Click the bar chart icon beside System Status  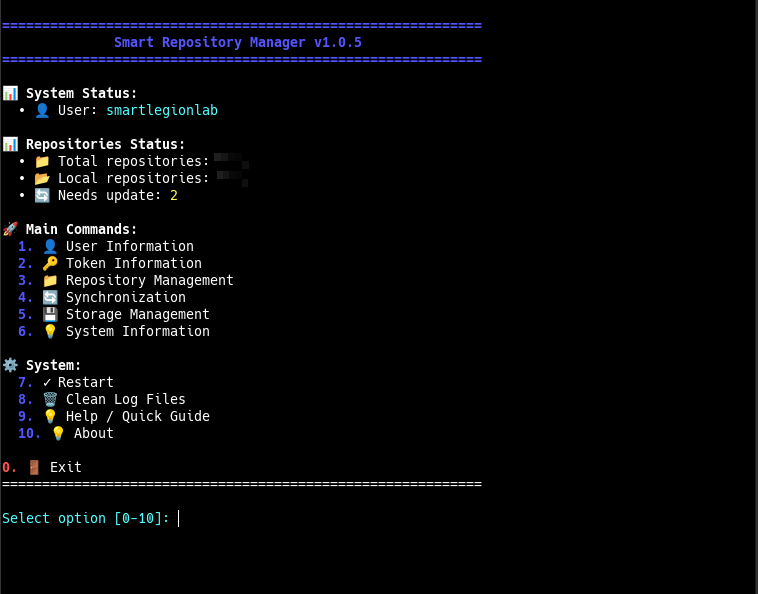point(10,93)
